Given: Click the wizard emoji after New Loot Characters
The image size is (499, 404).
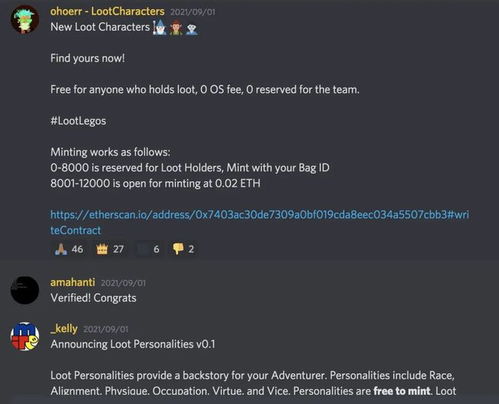Looking at the screenshot, I should 160,27.
